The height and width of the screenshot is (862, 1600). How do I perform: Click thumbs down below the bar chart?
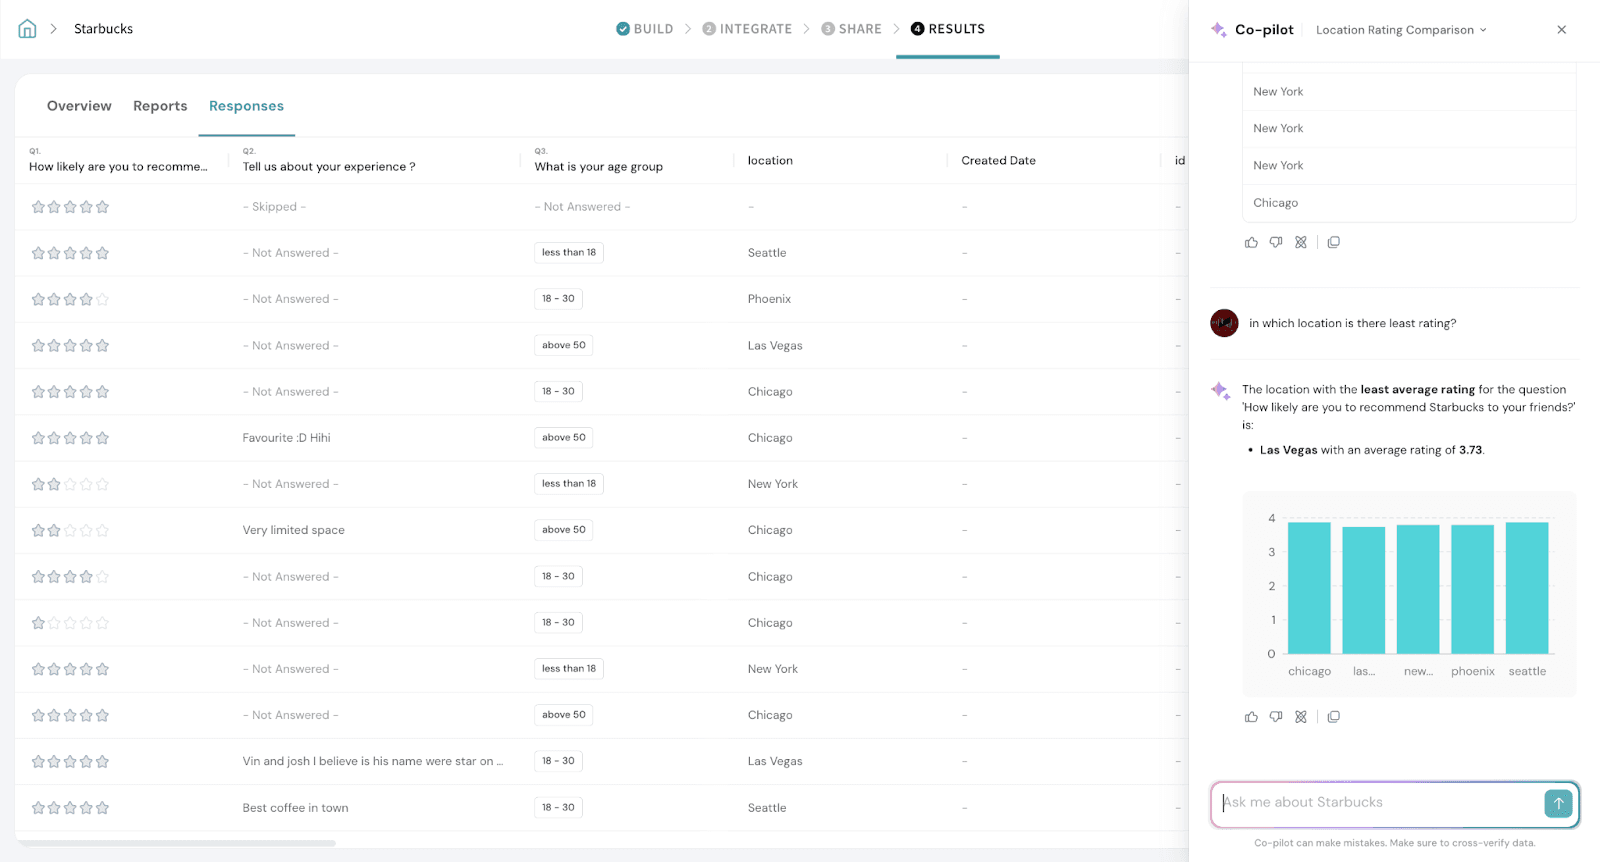click(1276, 717)
